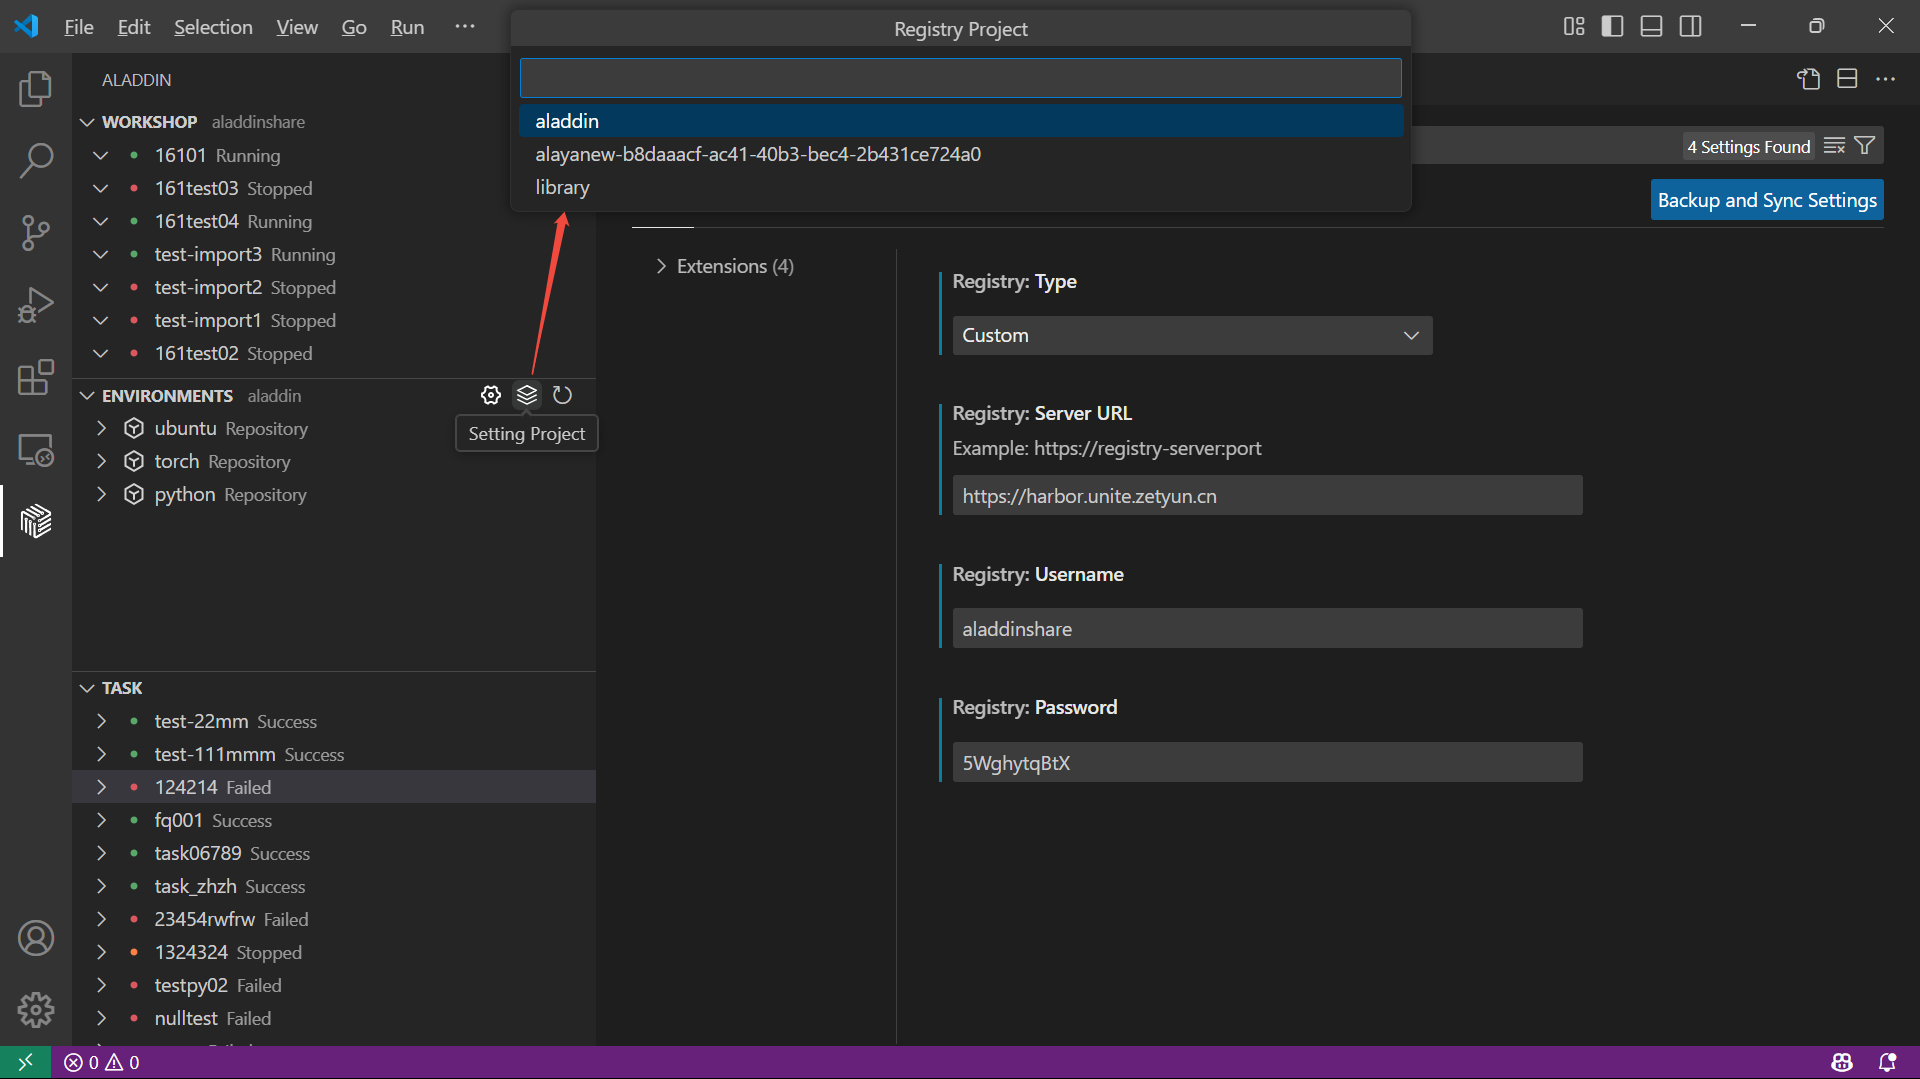Select the Aladdin extension icon in activity bar

click(36, 521)
